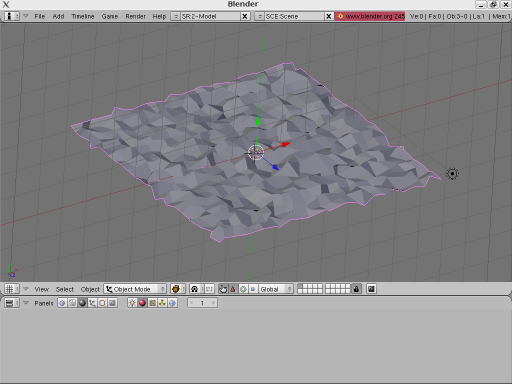Open the Object menu in 3D header

90,289
